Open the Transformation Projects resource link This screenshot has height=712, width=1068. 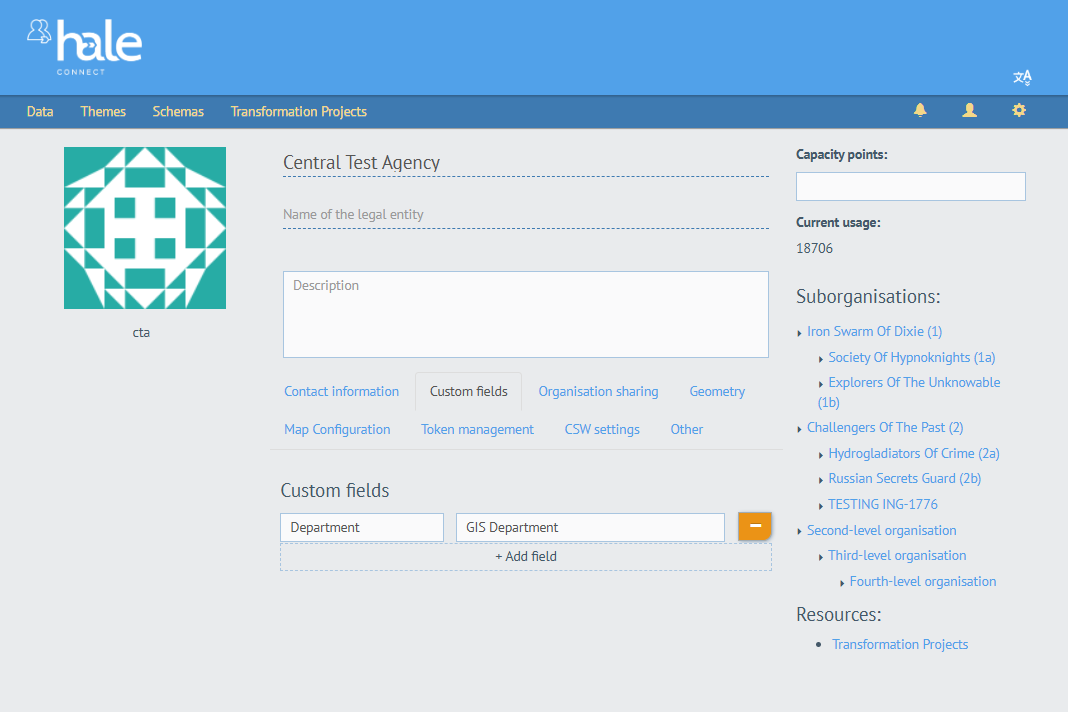coord(899,644)
